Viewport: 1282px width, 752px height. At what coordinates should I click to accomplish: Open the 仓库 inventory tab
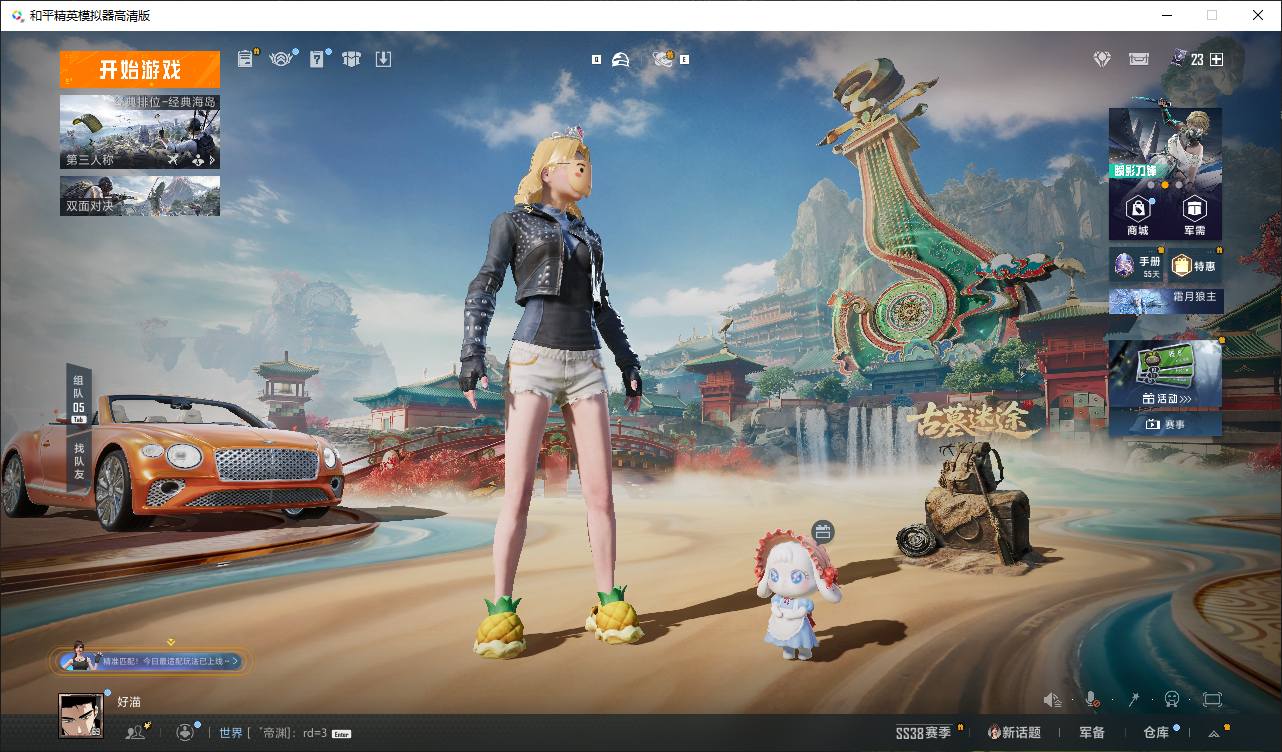click(x=1156, y=733)
